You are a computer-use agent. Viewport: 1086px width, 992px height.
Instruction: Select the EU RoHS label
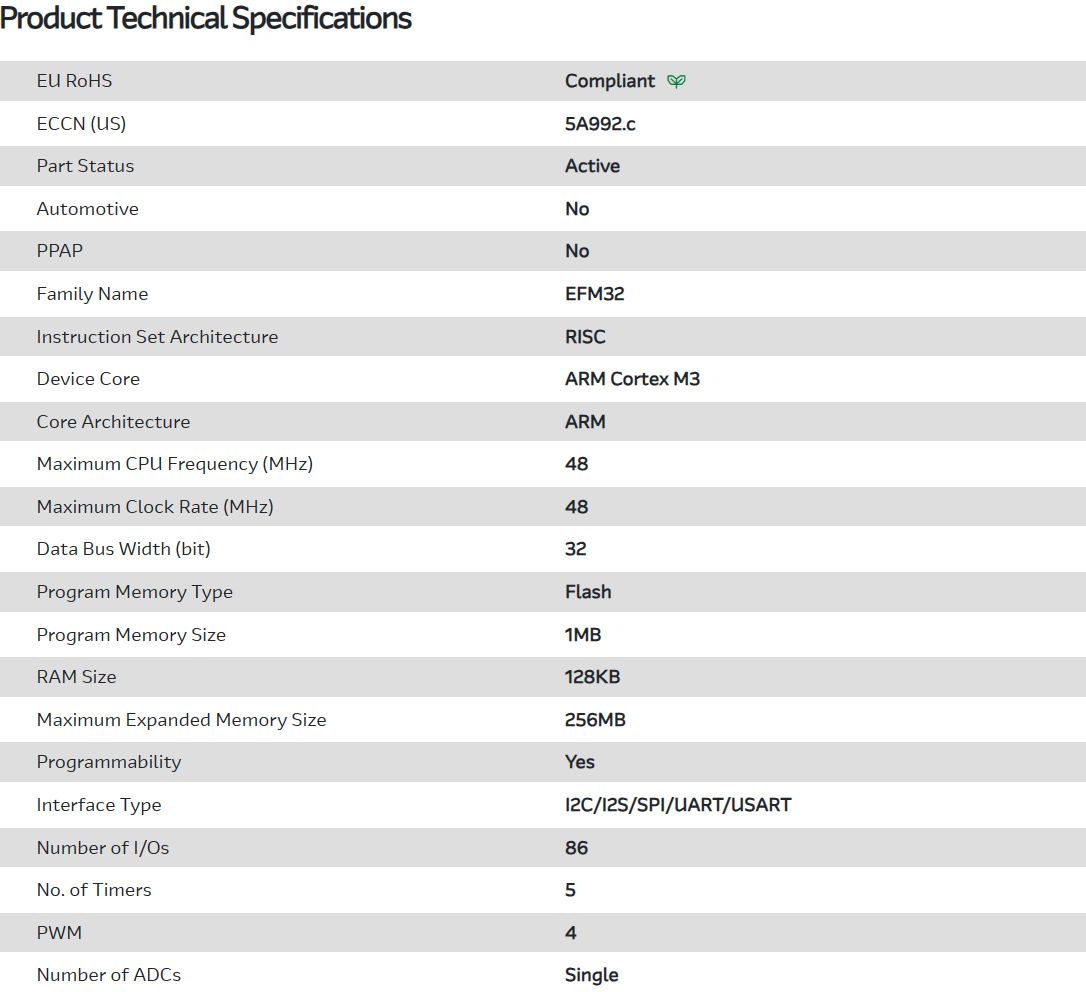pyautogui.click(x=75, y=81)
